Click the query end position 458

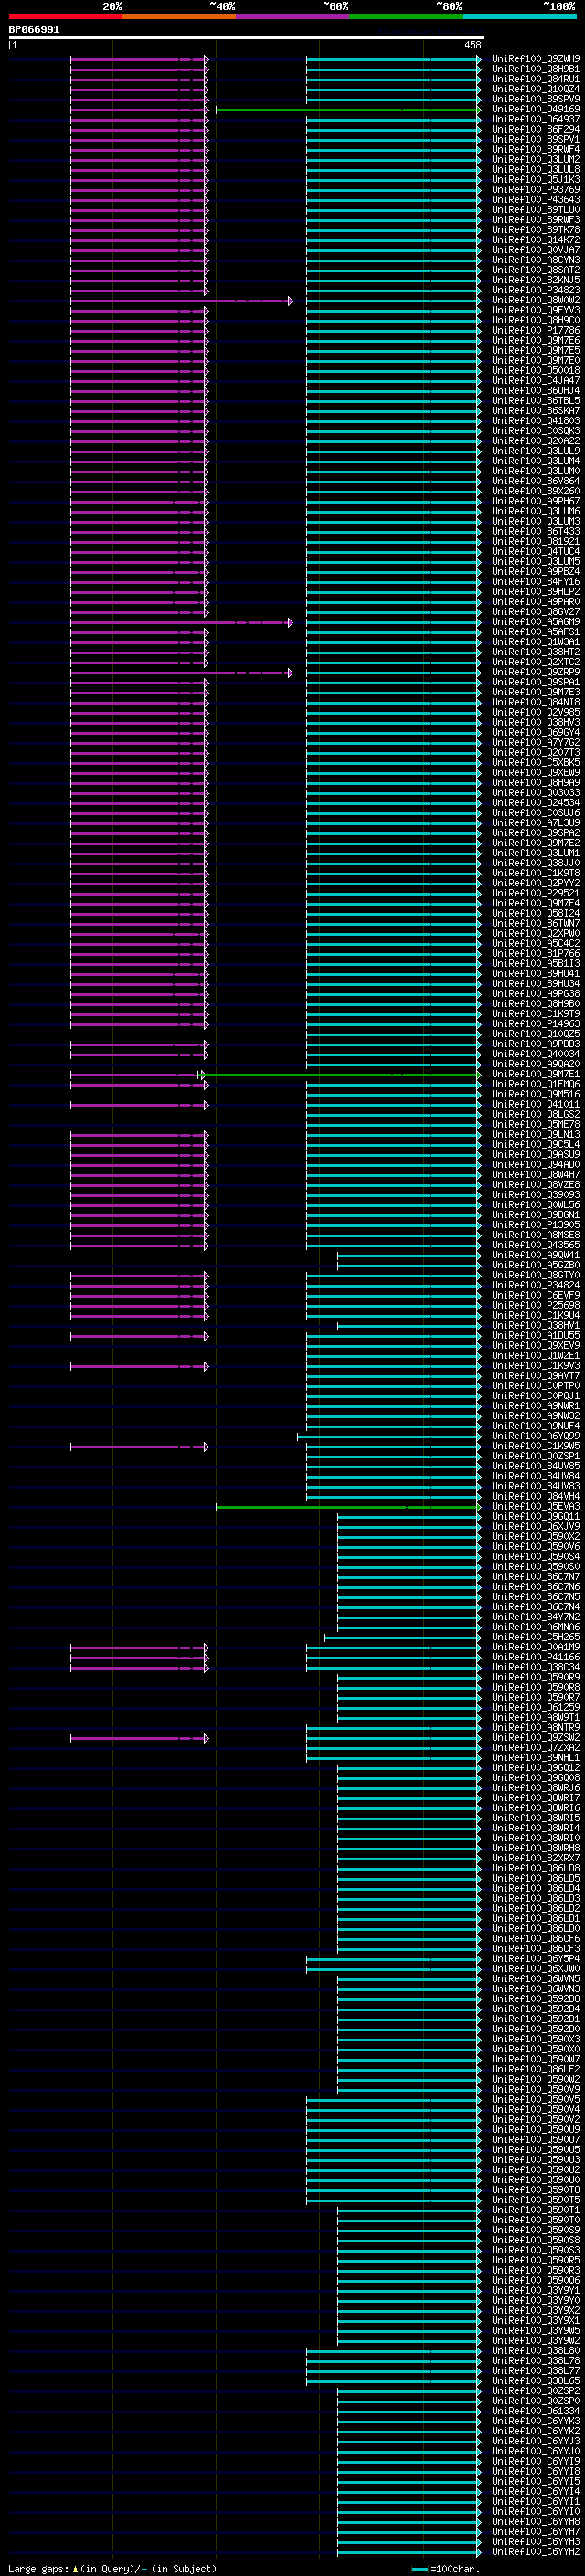[x=472, y=45]
